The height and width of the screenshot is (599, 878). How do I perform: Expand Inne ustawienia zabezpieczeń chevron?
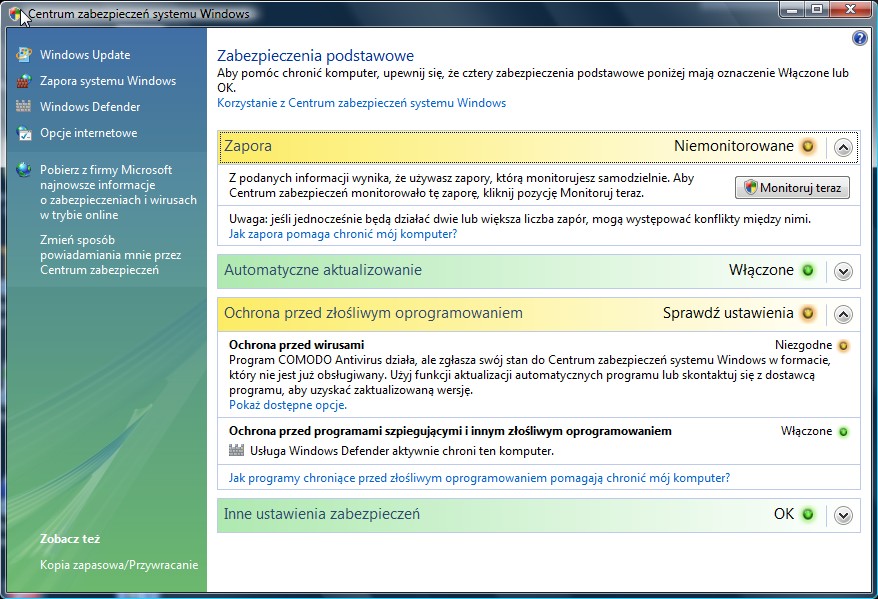[843, 515]
